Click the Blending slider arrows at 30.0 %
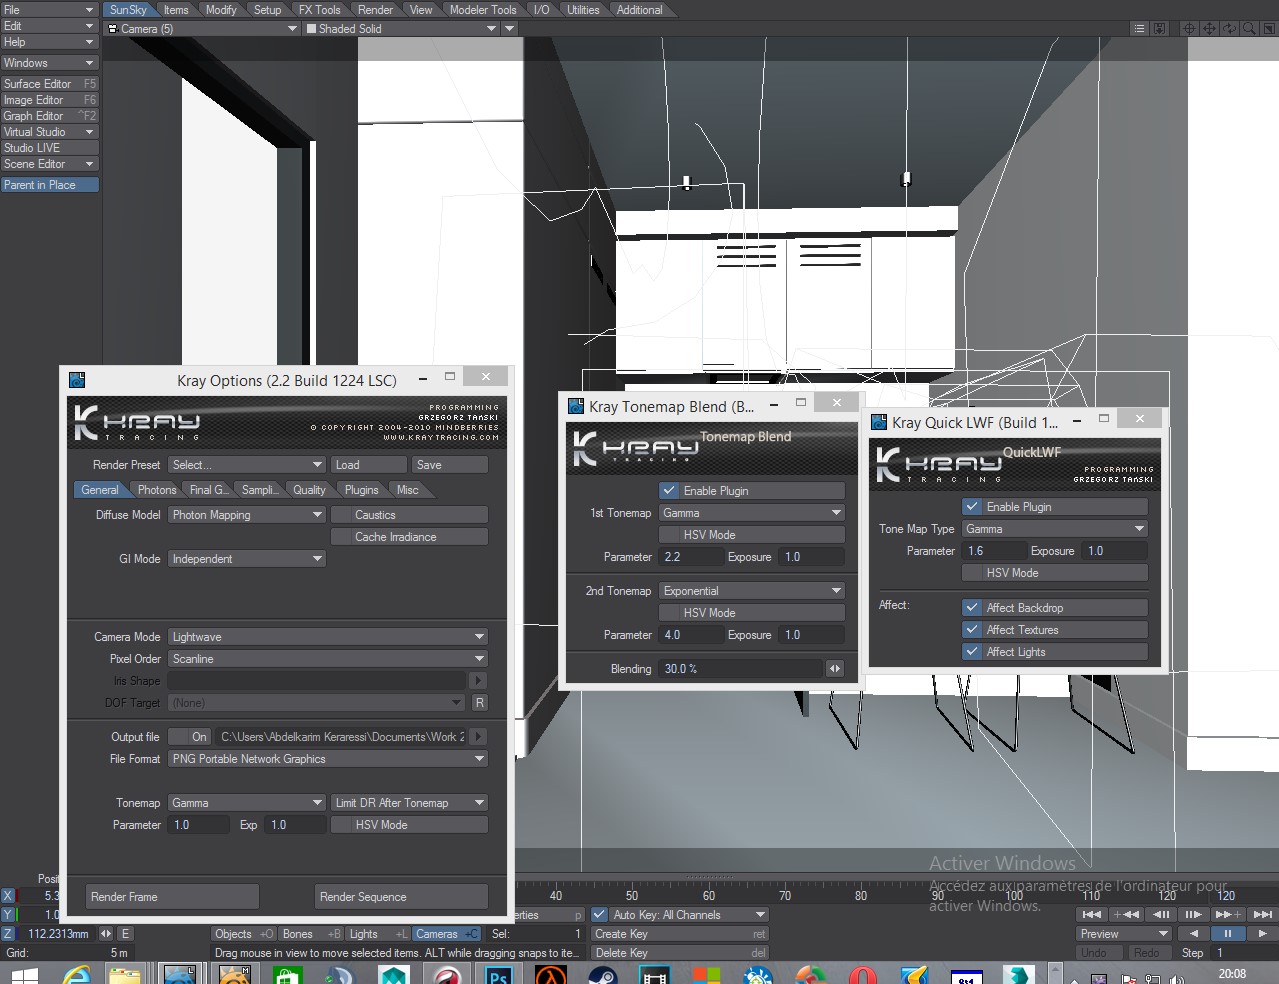This screenshot has height=984, width=1279. click(x=835, y=669)
